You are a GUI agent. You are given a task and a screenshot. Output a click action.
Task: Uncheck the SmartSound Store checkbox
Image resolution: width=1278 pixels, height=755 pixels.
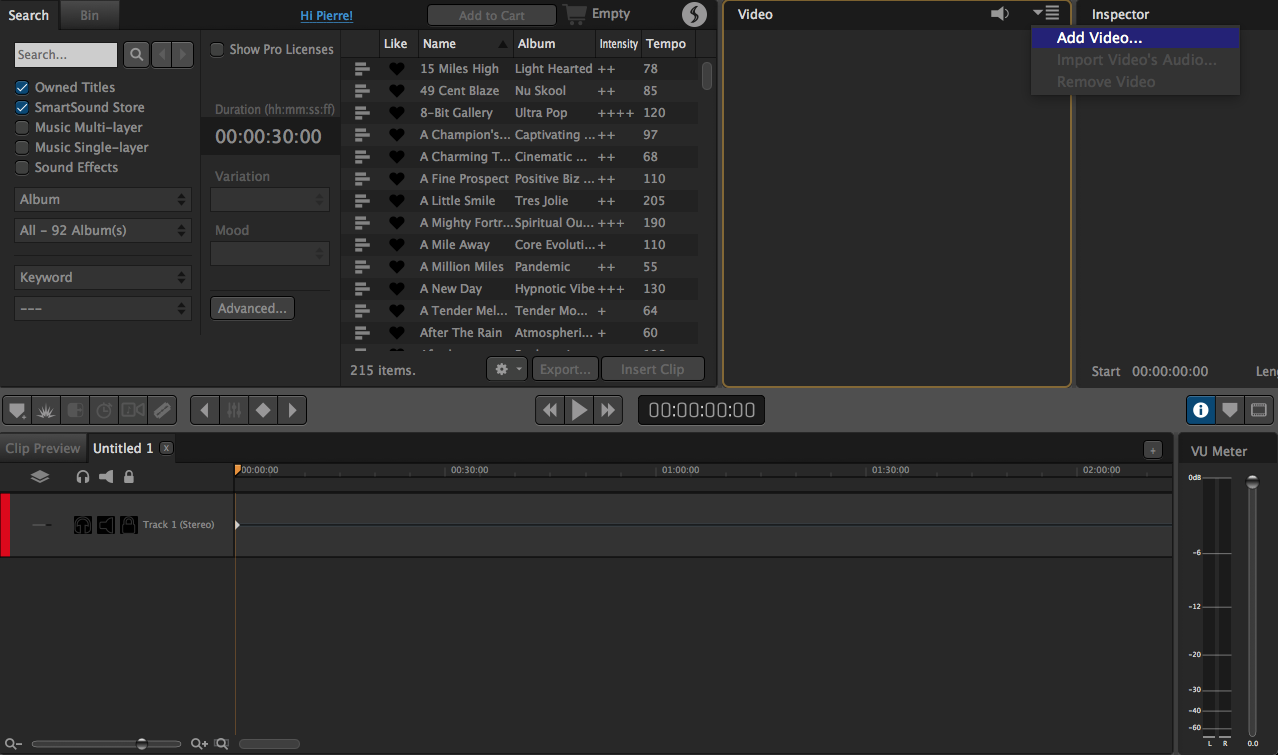pos(22,107)
